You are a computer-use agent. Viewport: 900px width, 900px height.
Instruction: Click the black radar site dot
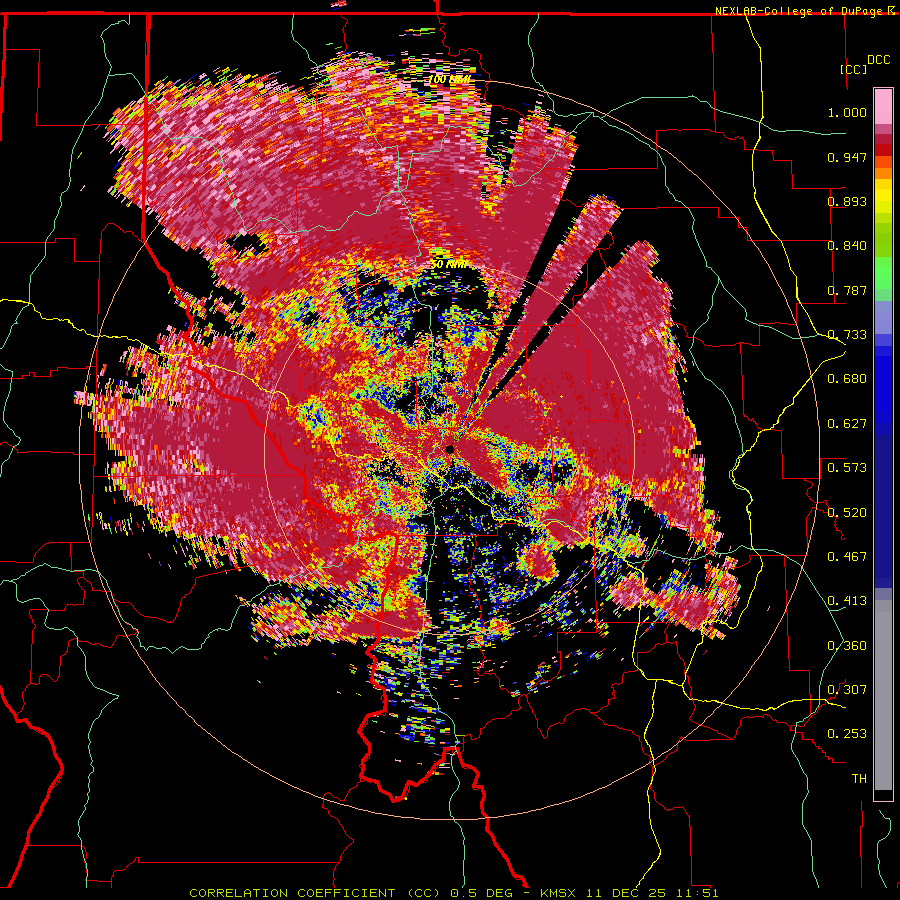(x=449, y=449)
